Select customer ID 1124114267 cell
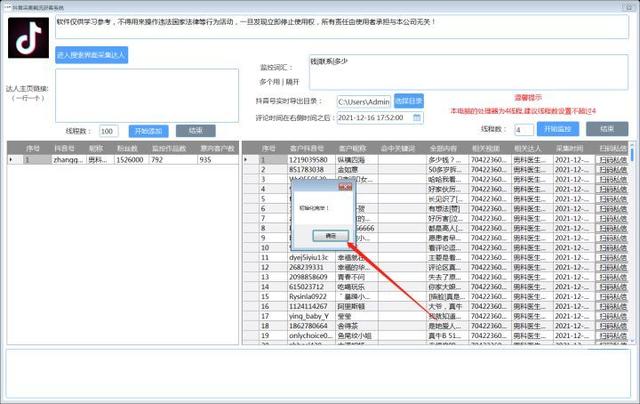This screenshot has height=404, width=640. pyautogui.click(x=312, y=306)
